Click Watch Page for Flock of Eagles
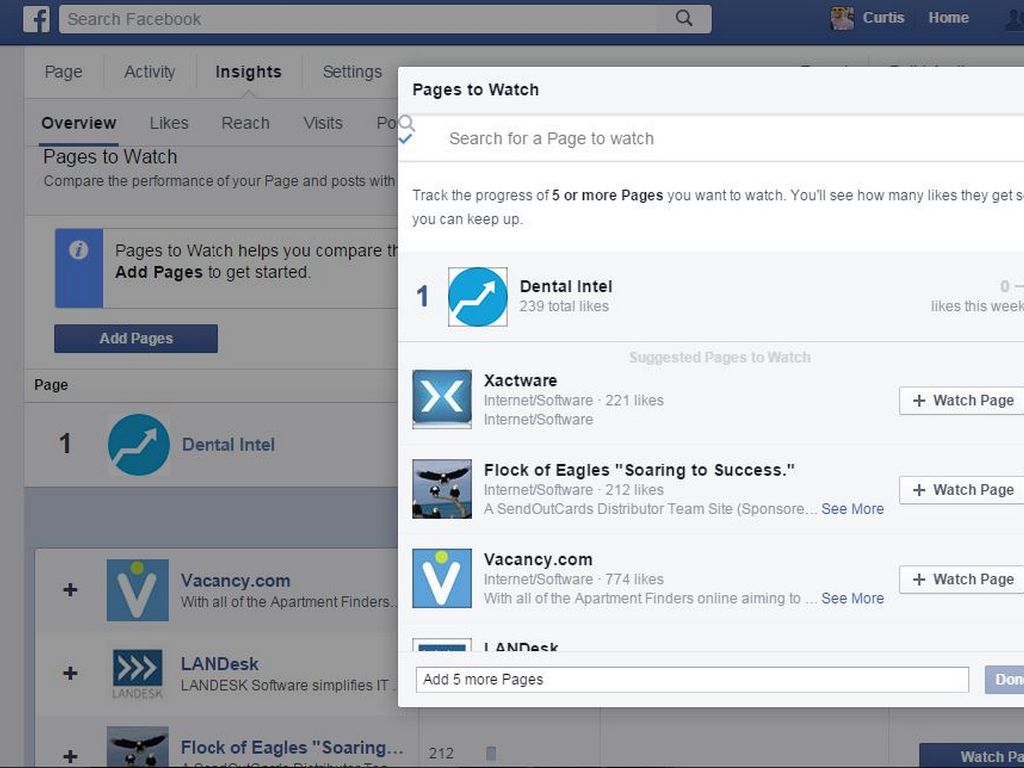 click(962, 490)
